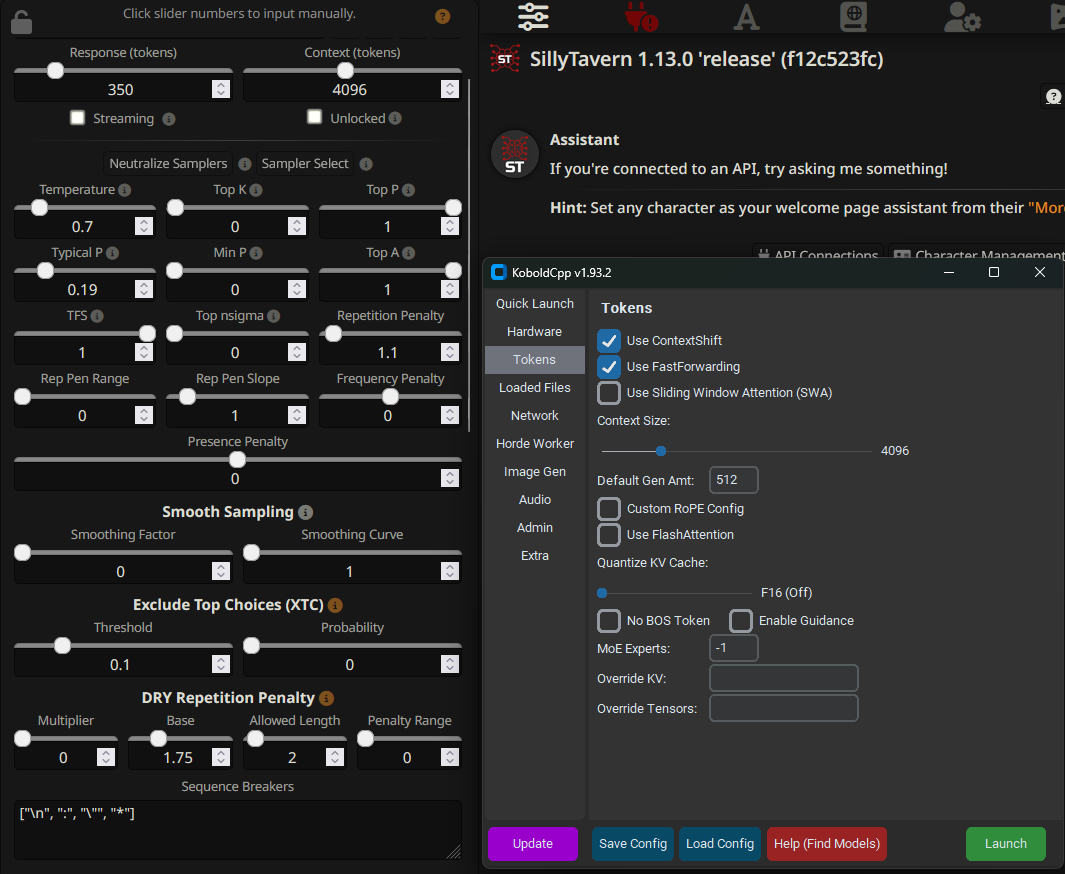Click the Override KV input field
Viewport: 1065px width, 874px height.
click(x=784, y=678)
